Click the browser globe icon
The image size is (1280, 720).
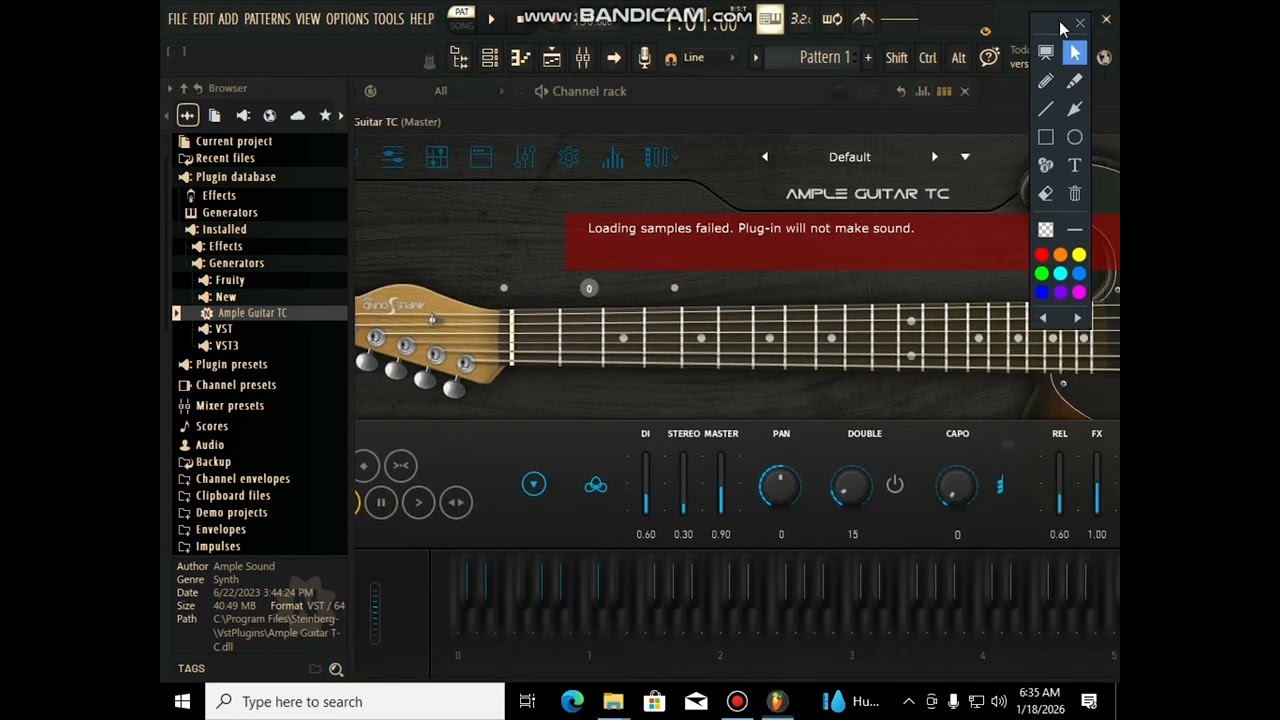coord(269,116)
